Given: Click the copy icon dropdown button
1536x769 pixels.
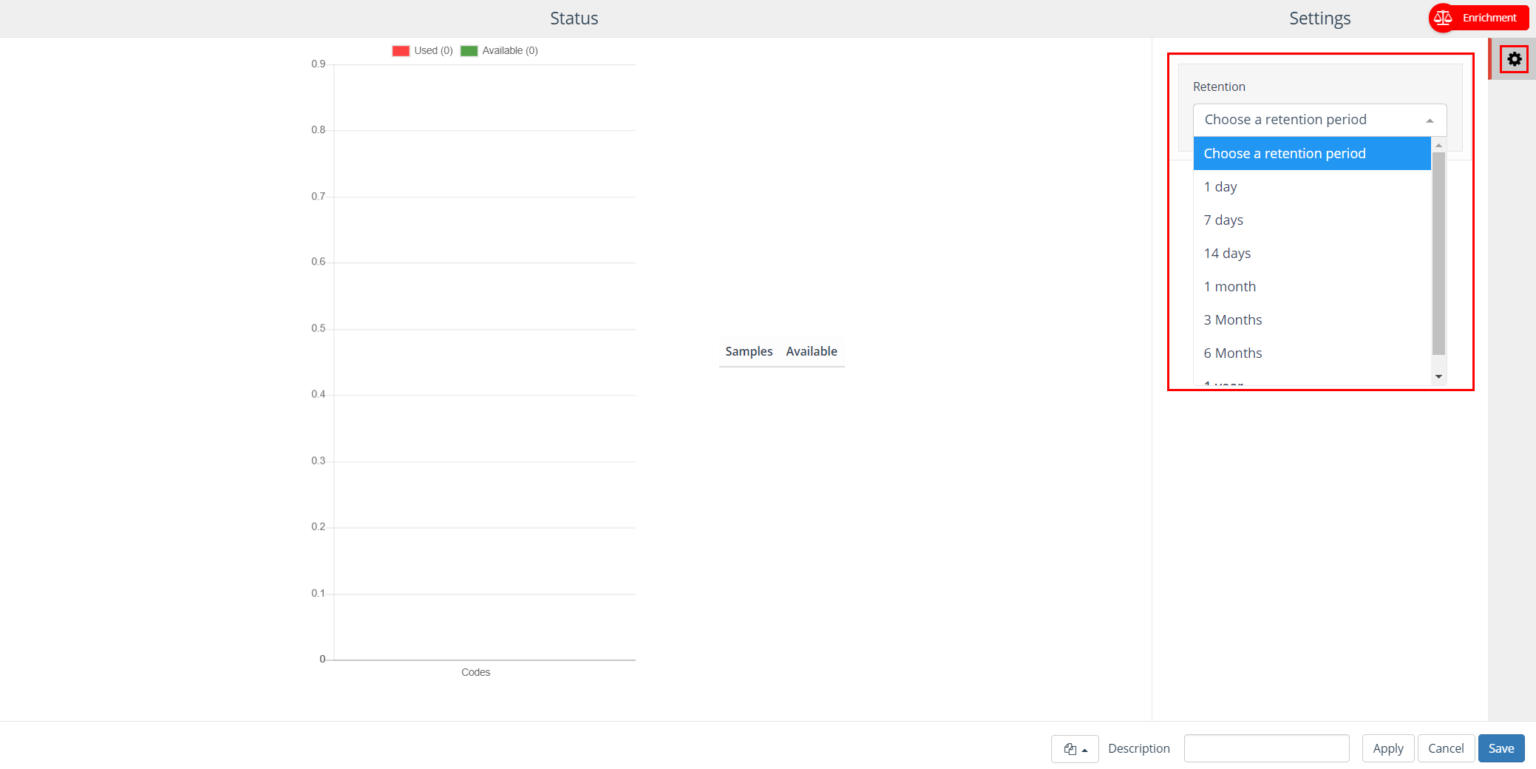Looking at the screenshot, I should point(1075,749).
